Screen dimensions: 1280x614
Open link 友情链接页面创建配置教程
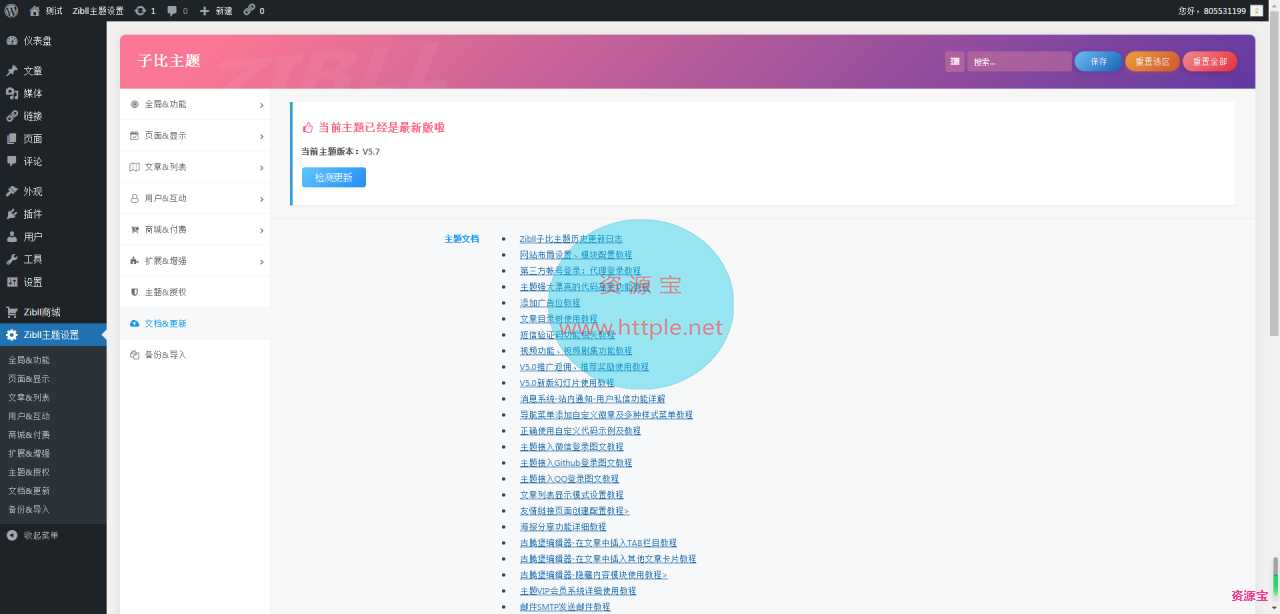click(x=574, y=511)
